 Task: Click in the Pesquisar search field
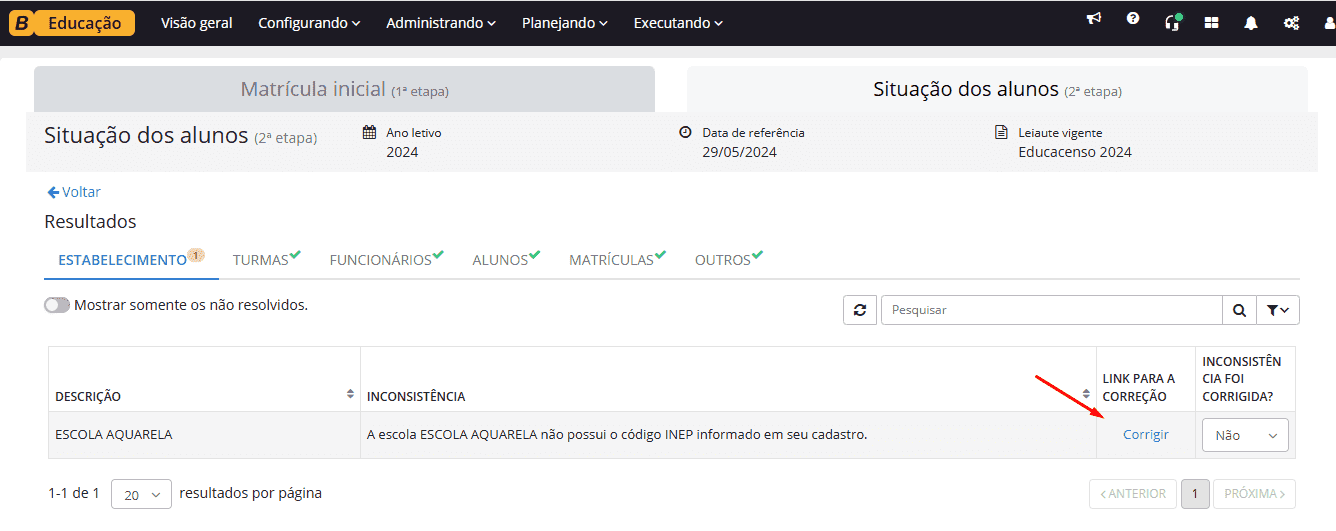click(x=1052, y=310)
